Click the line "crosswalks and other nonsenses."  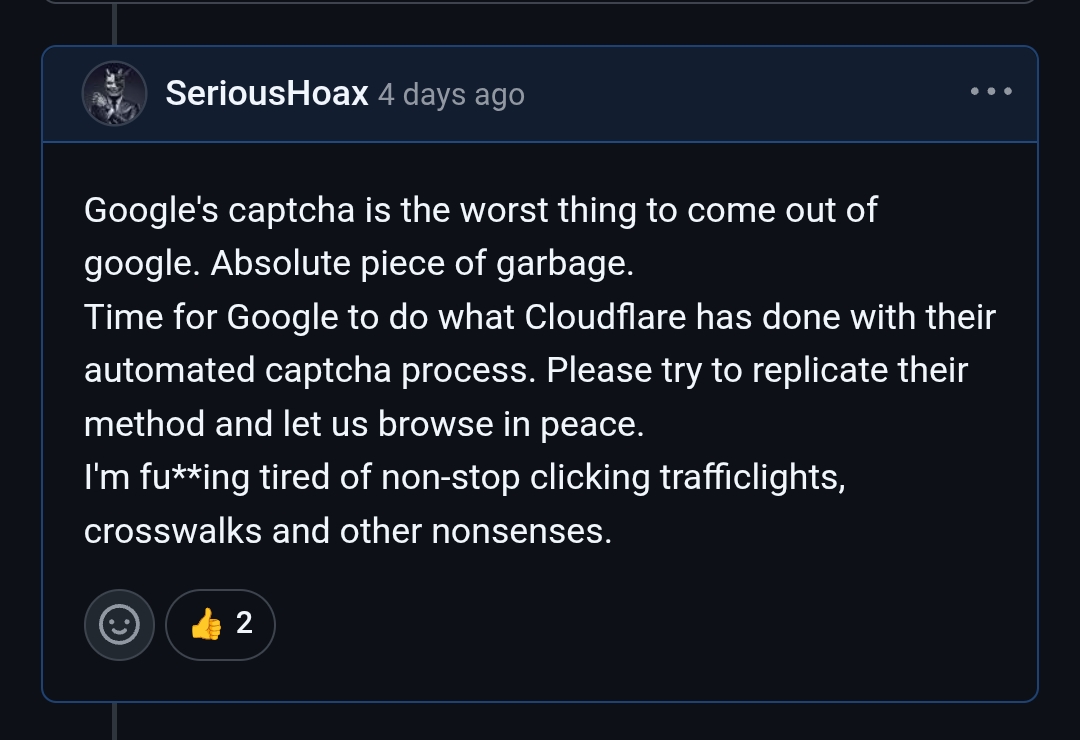[x=347, y=531]
